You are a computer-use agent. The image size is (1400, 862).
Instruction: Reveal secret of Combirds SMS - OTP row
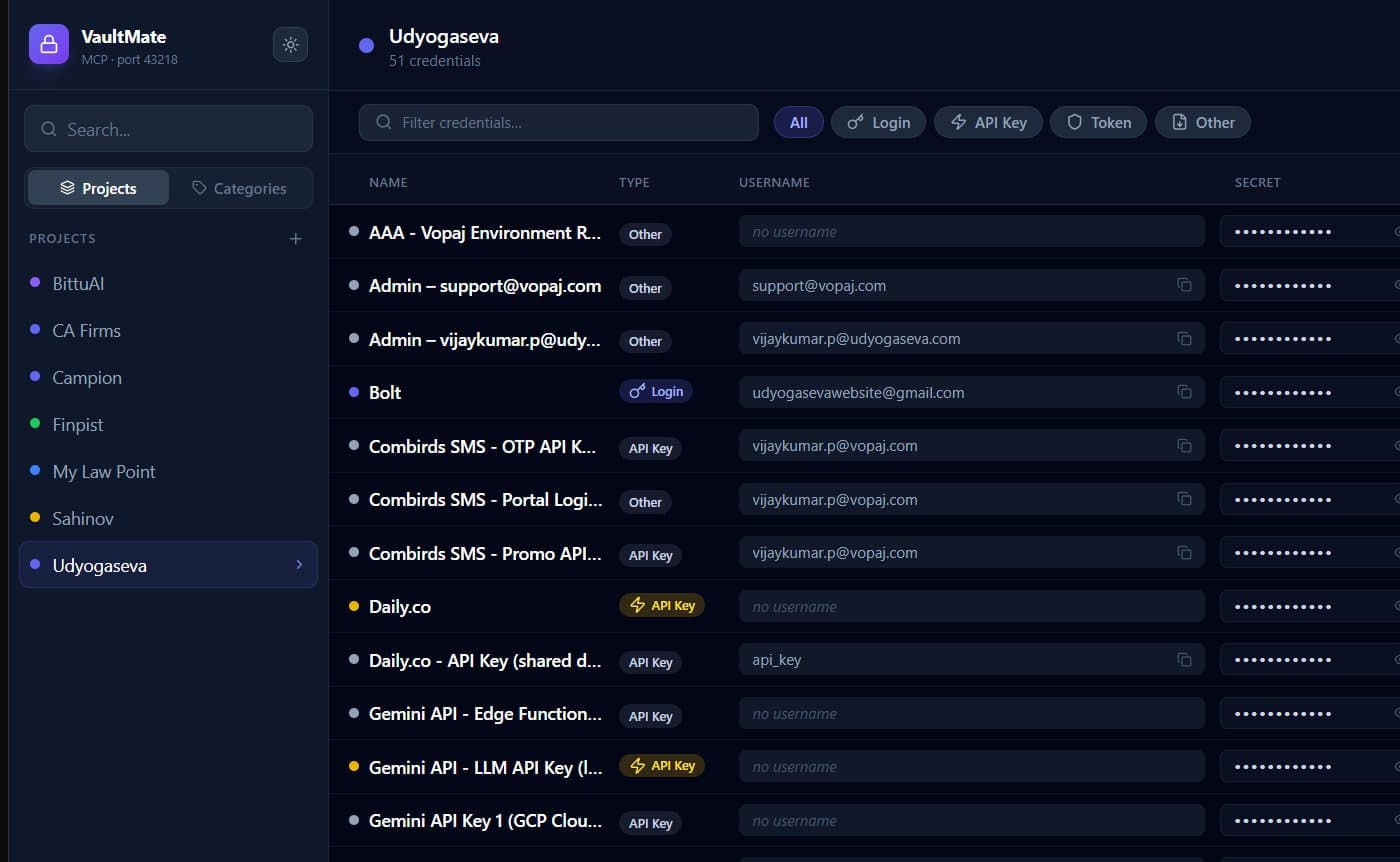pyautogui.click(x=1396, y=445)
